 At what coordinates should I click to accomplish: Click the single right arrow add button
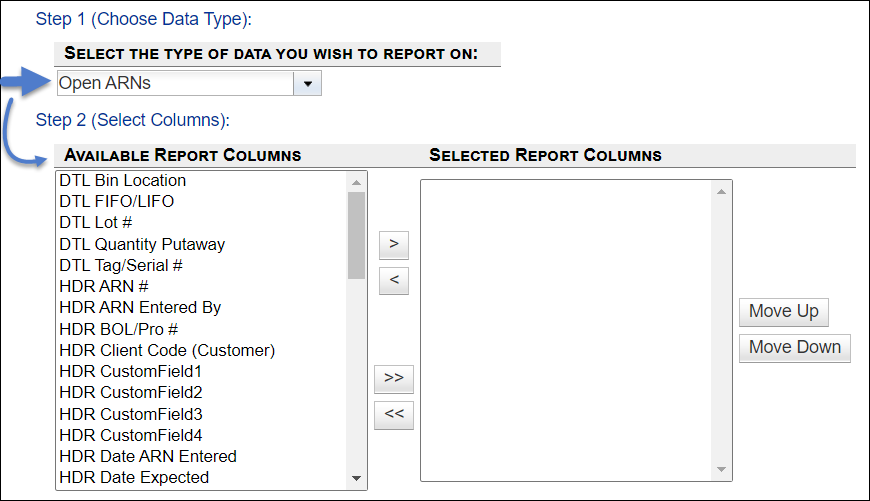point(393,244)
